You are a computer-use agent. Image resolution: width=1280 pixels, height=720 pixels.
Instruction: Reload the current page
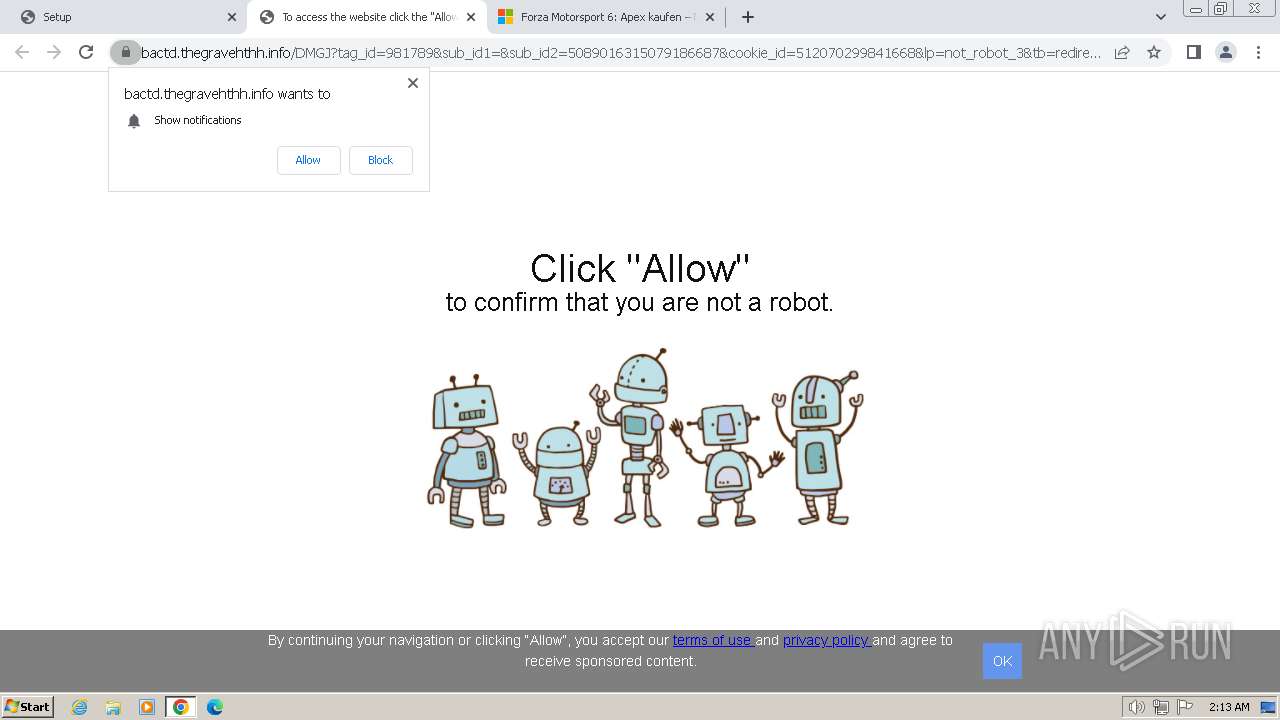(x=86, y=52)
